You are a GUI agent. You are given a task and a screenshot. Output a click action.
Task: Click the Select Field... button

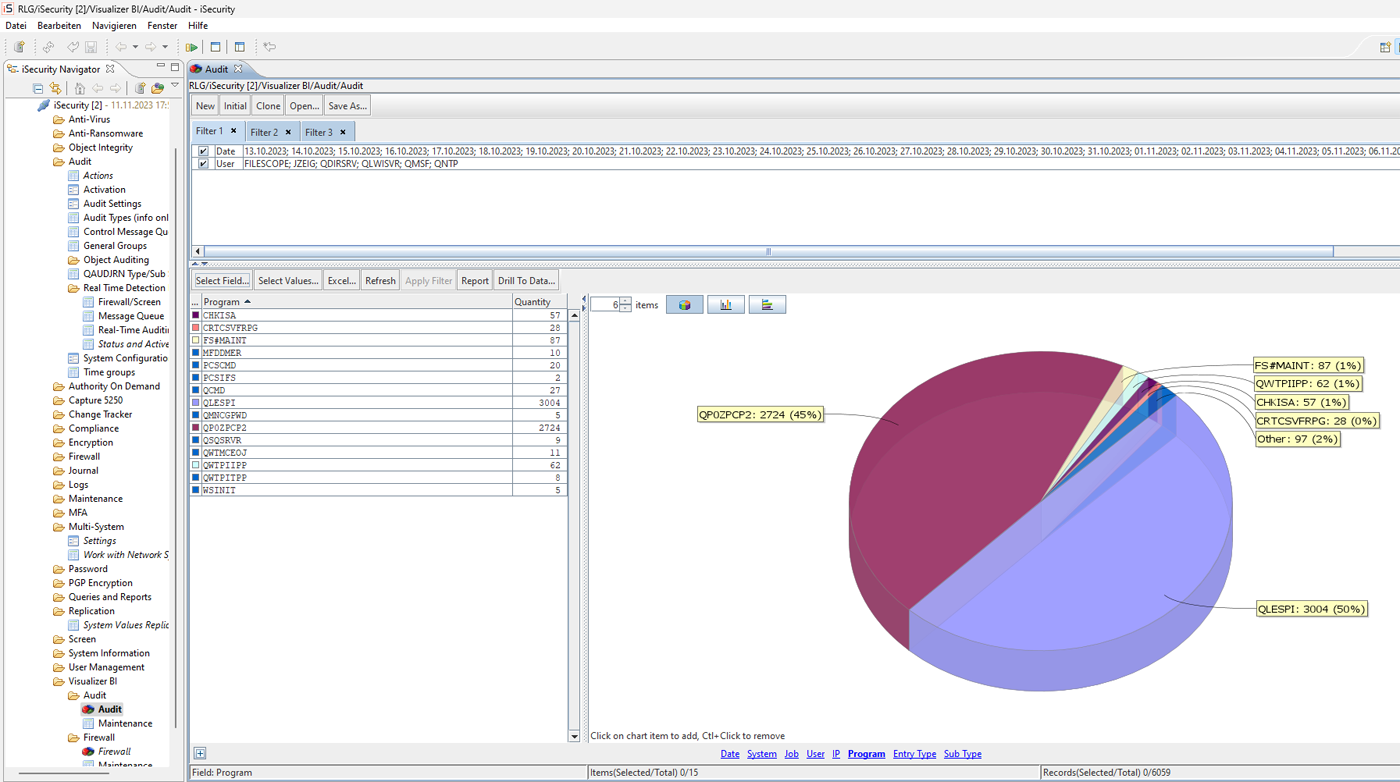(222, 281)
